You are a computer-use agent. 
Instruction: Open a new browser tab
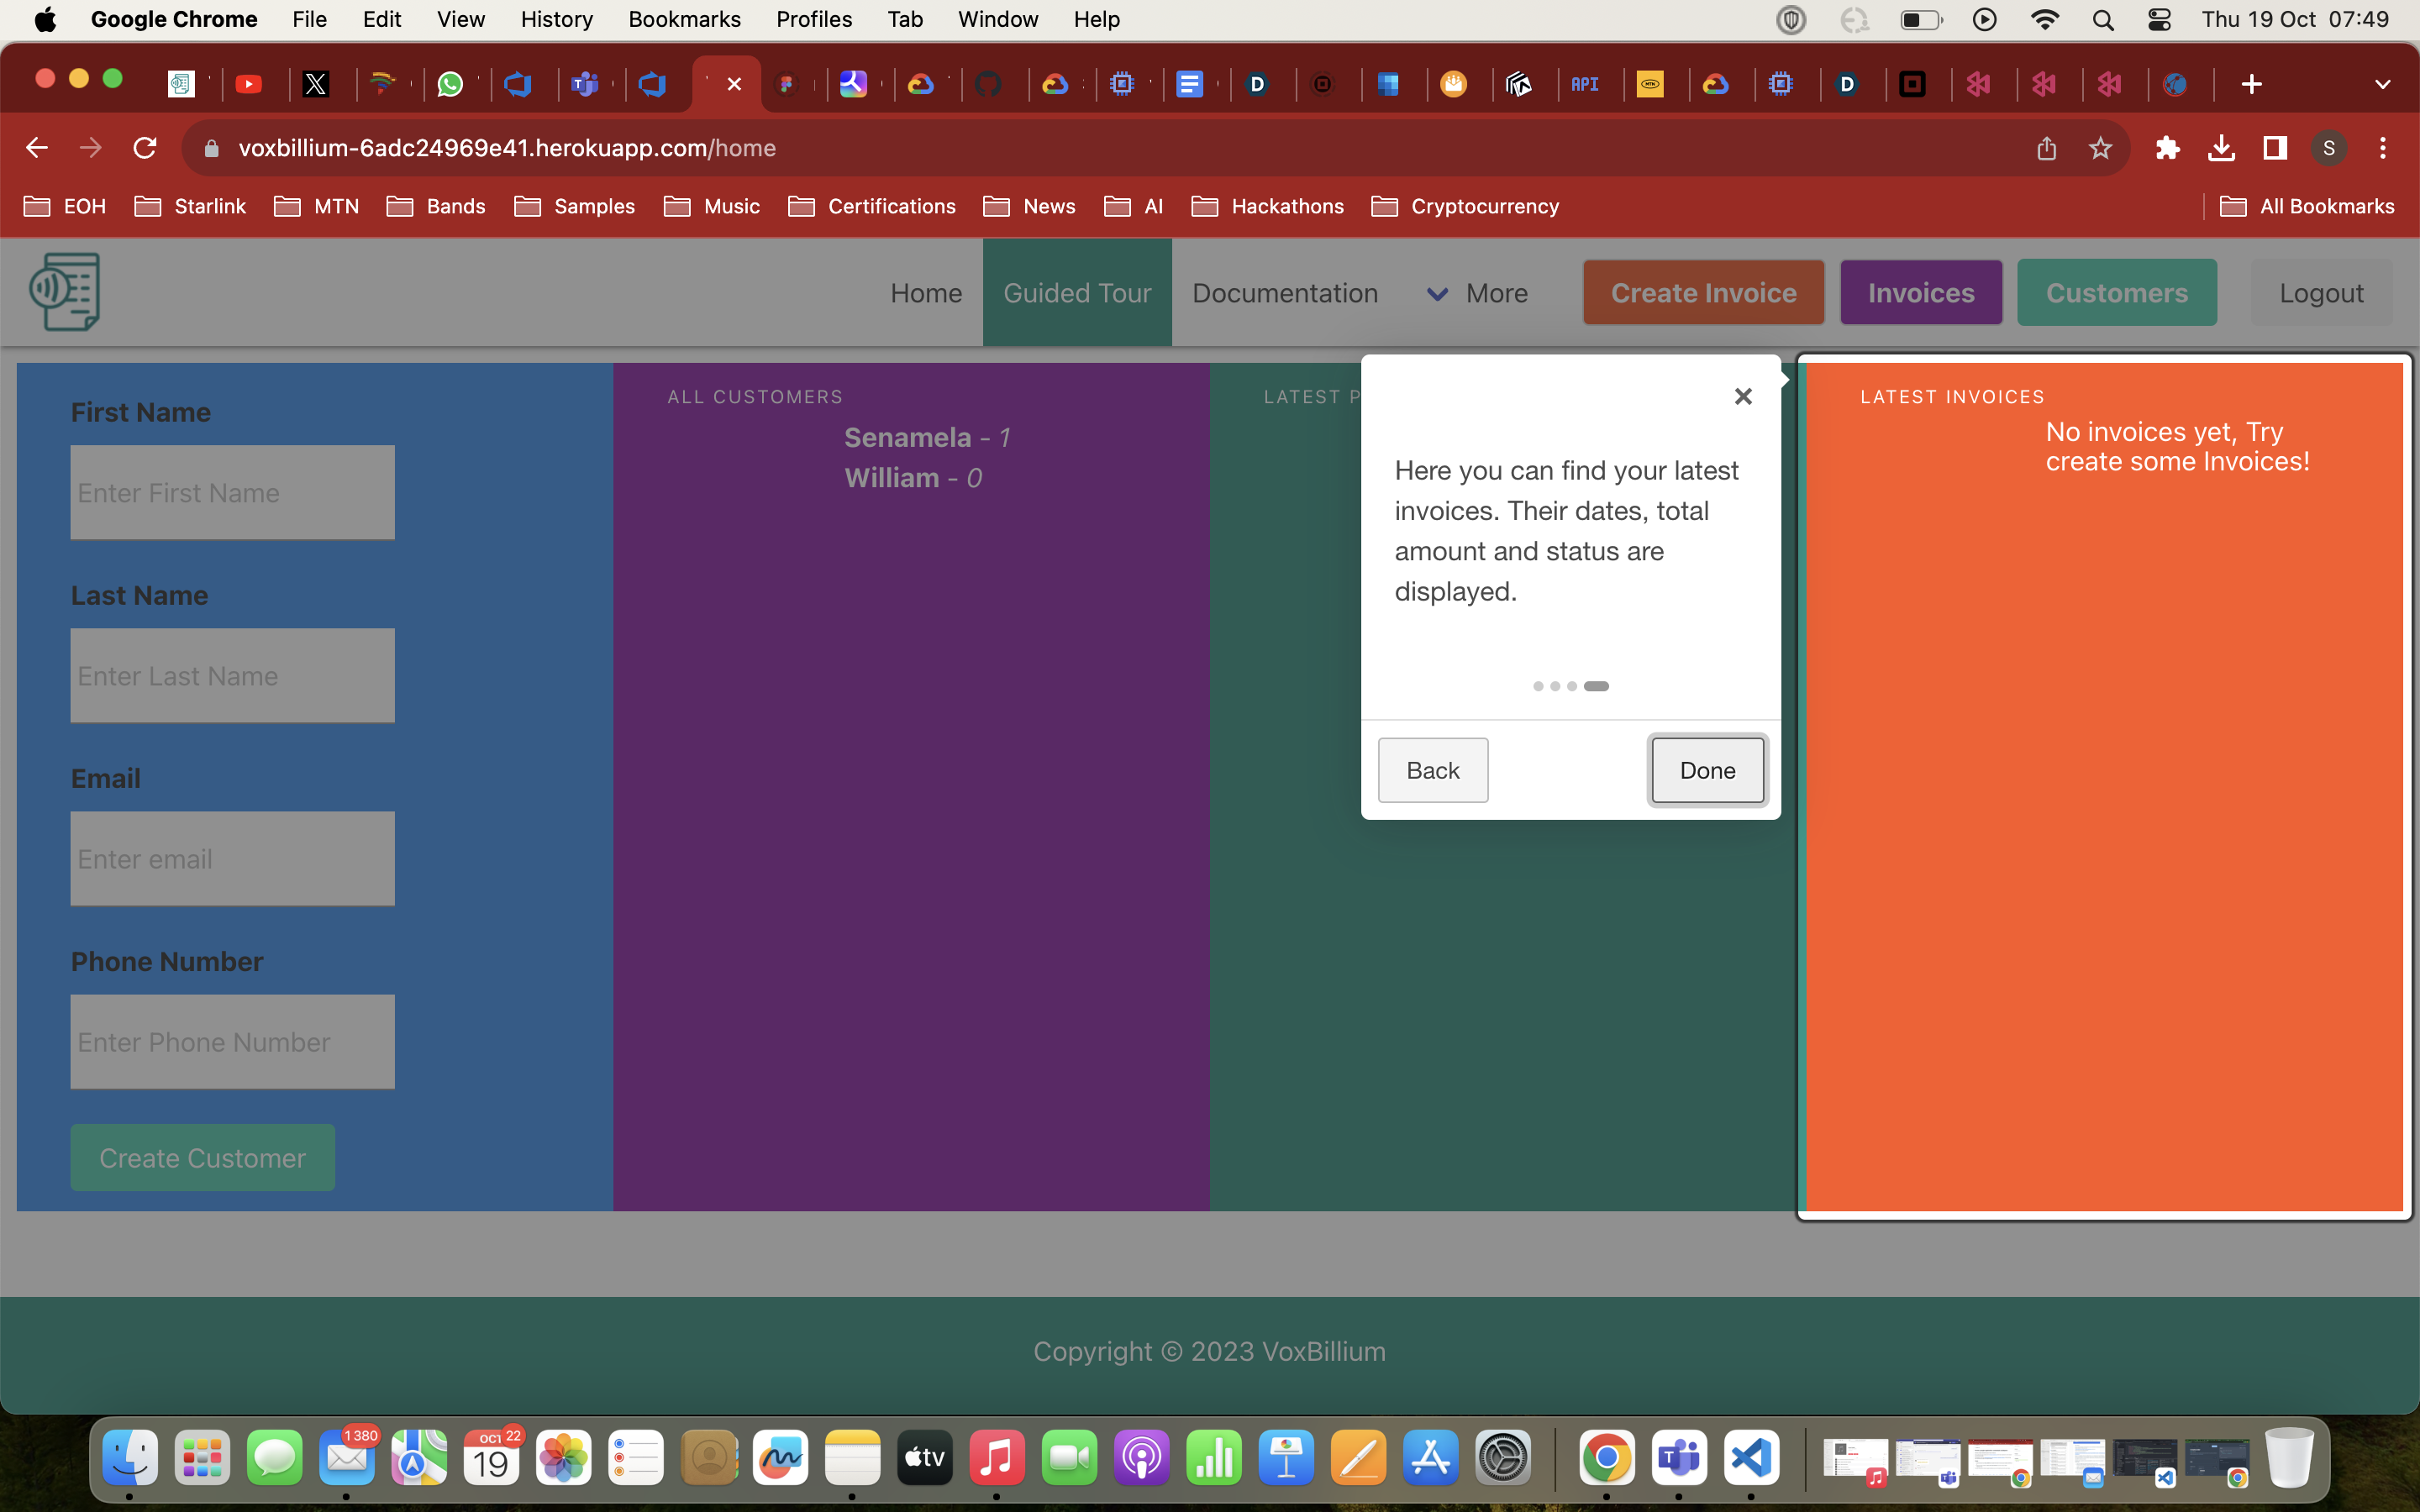tap(2251, 84)
